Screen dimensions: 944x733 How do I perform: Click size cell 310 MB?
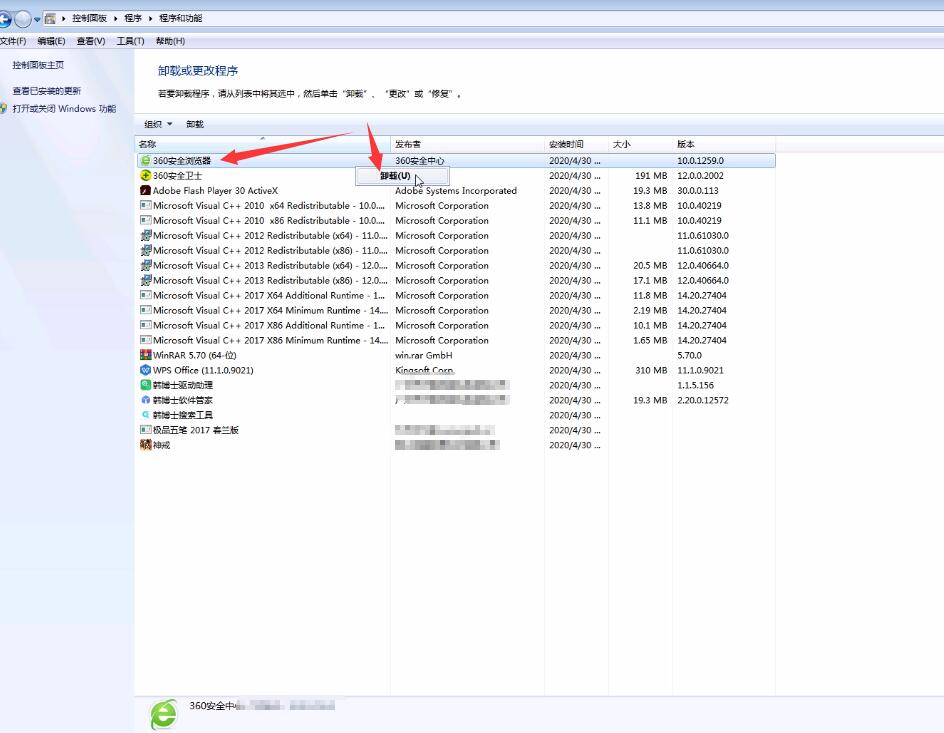coord(651,370)
